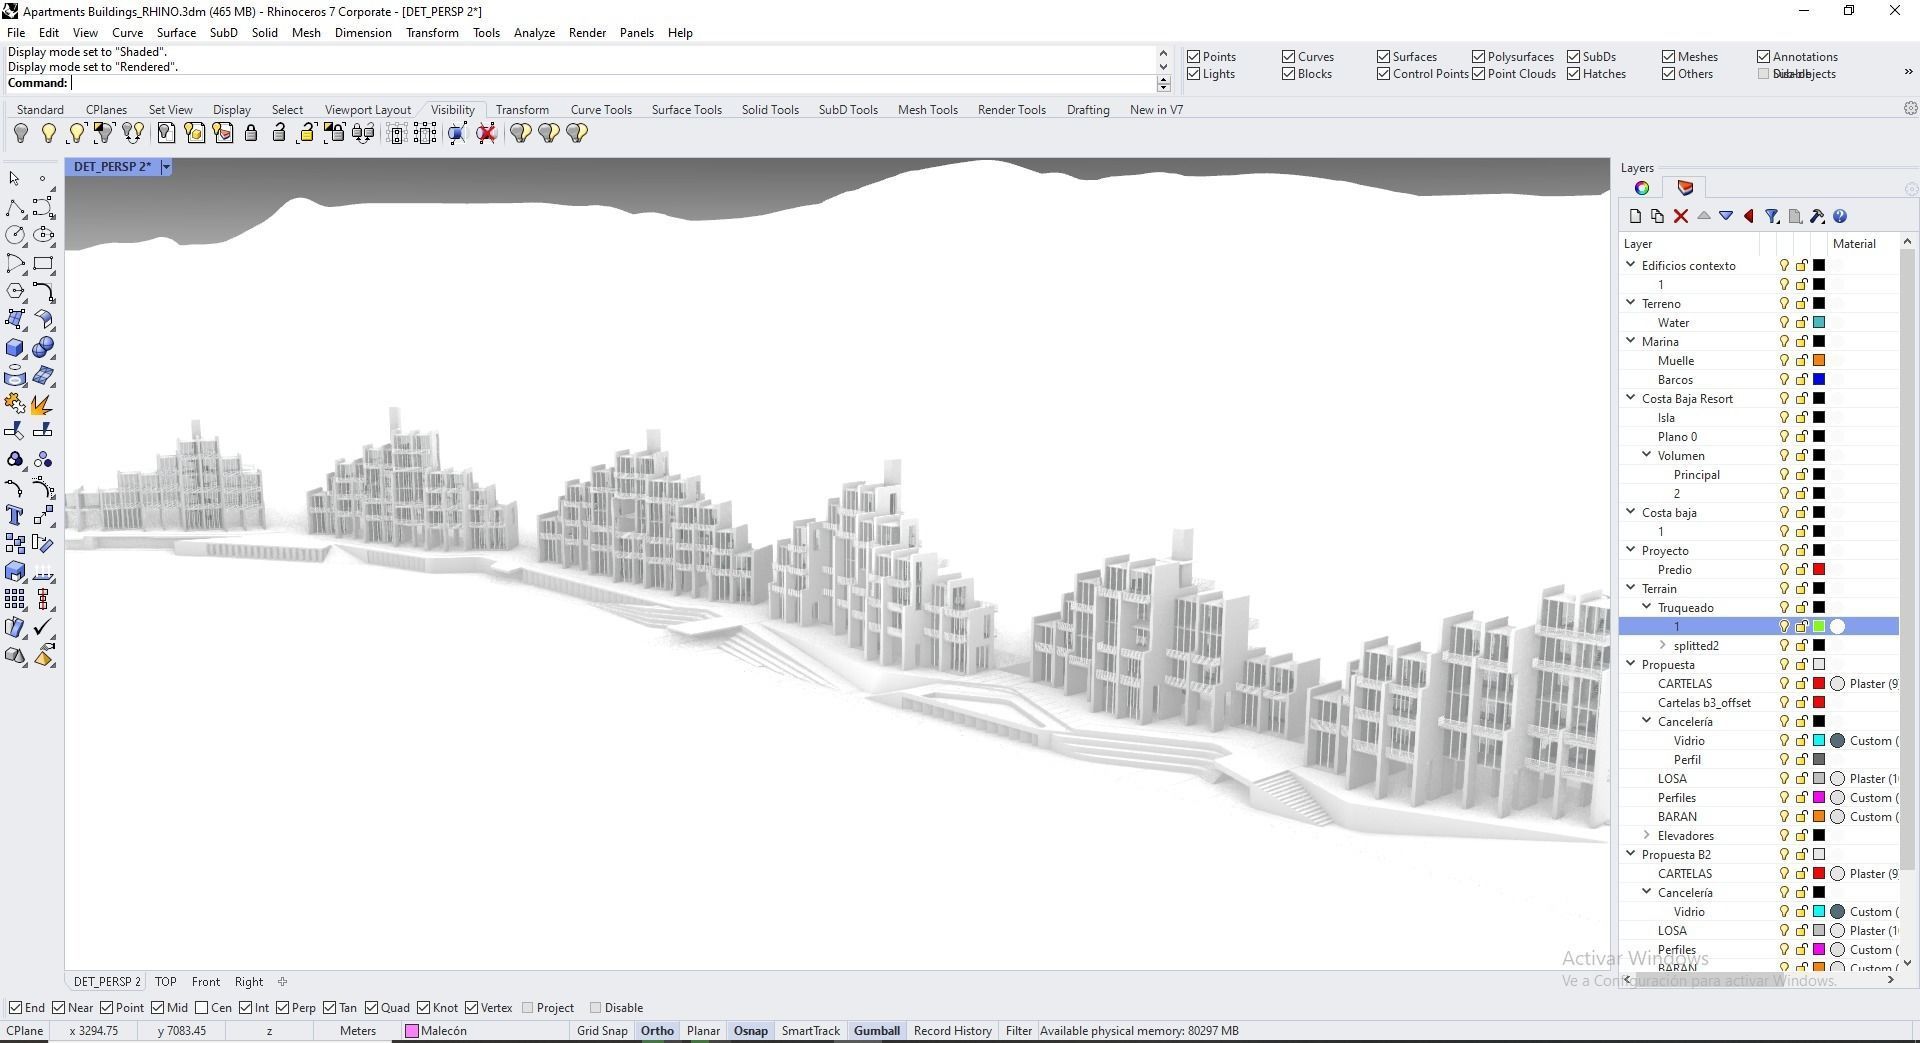Switch to the Surface Tools toolbar tab
The height and width of the screenshot is (1043, 1920).
[686, 110]
